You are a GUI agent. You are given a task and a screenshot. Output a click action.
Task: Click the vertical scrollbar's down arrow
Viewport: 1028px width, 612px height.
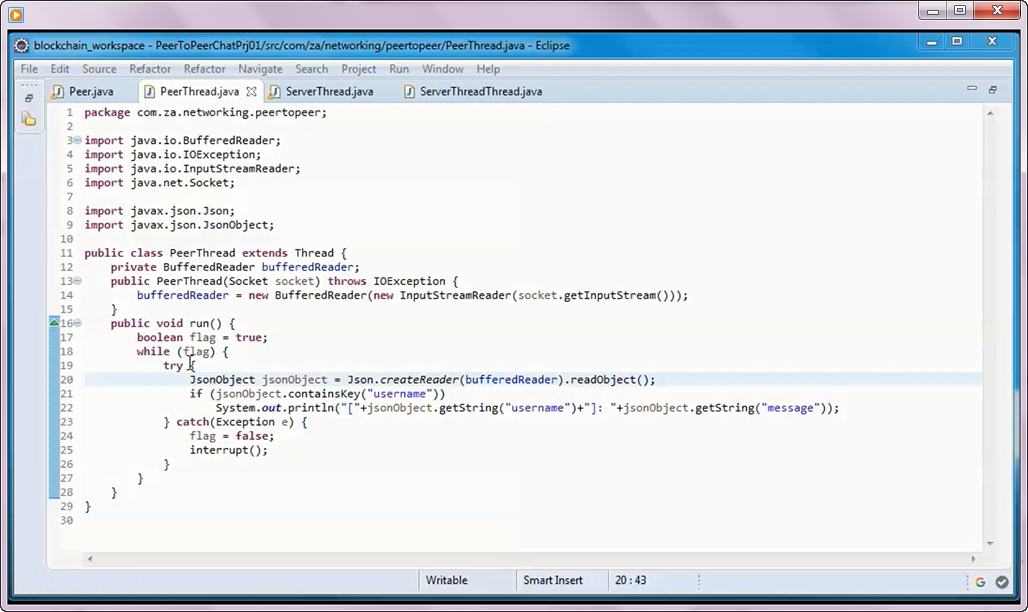pyautogui.click(x=989, y=544)
